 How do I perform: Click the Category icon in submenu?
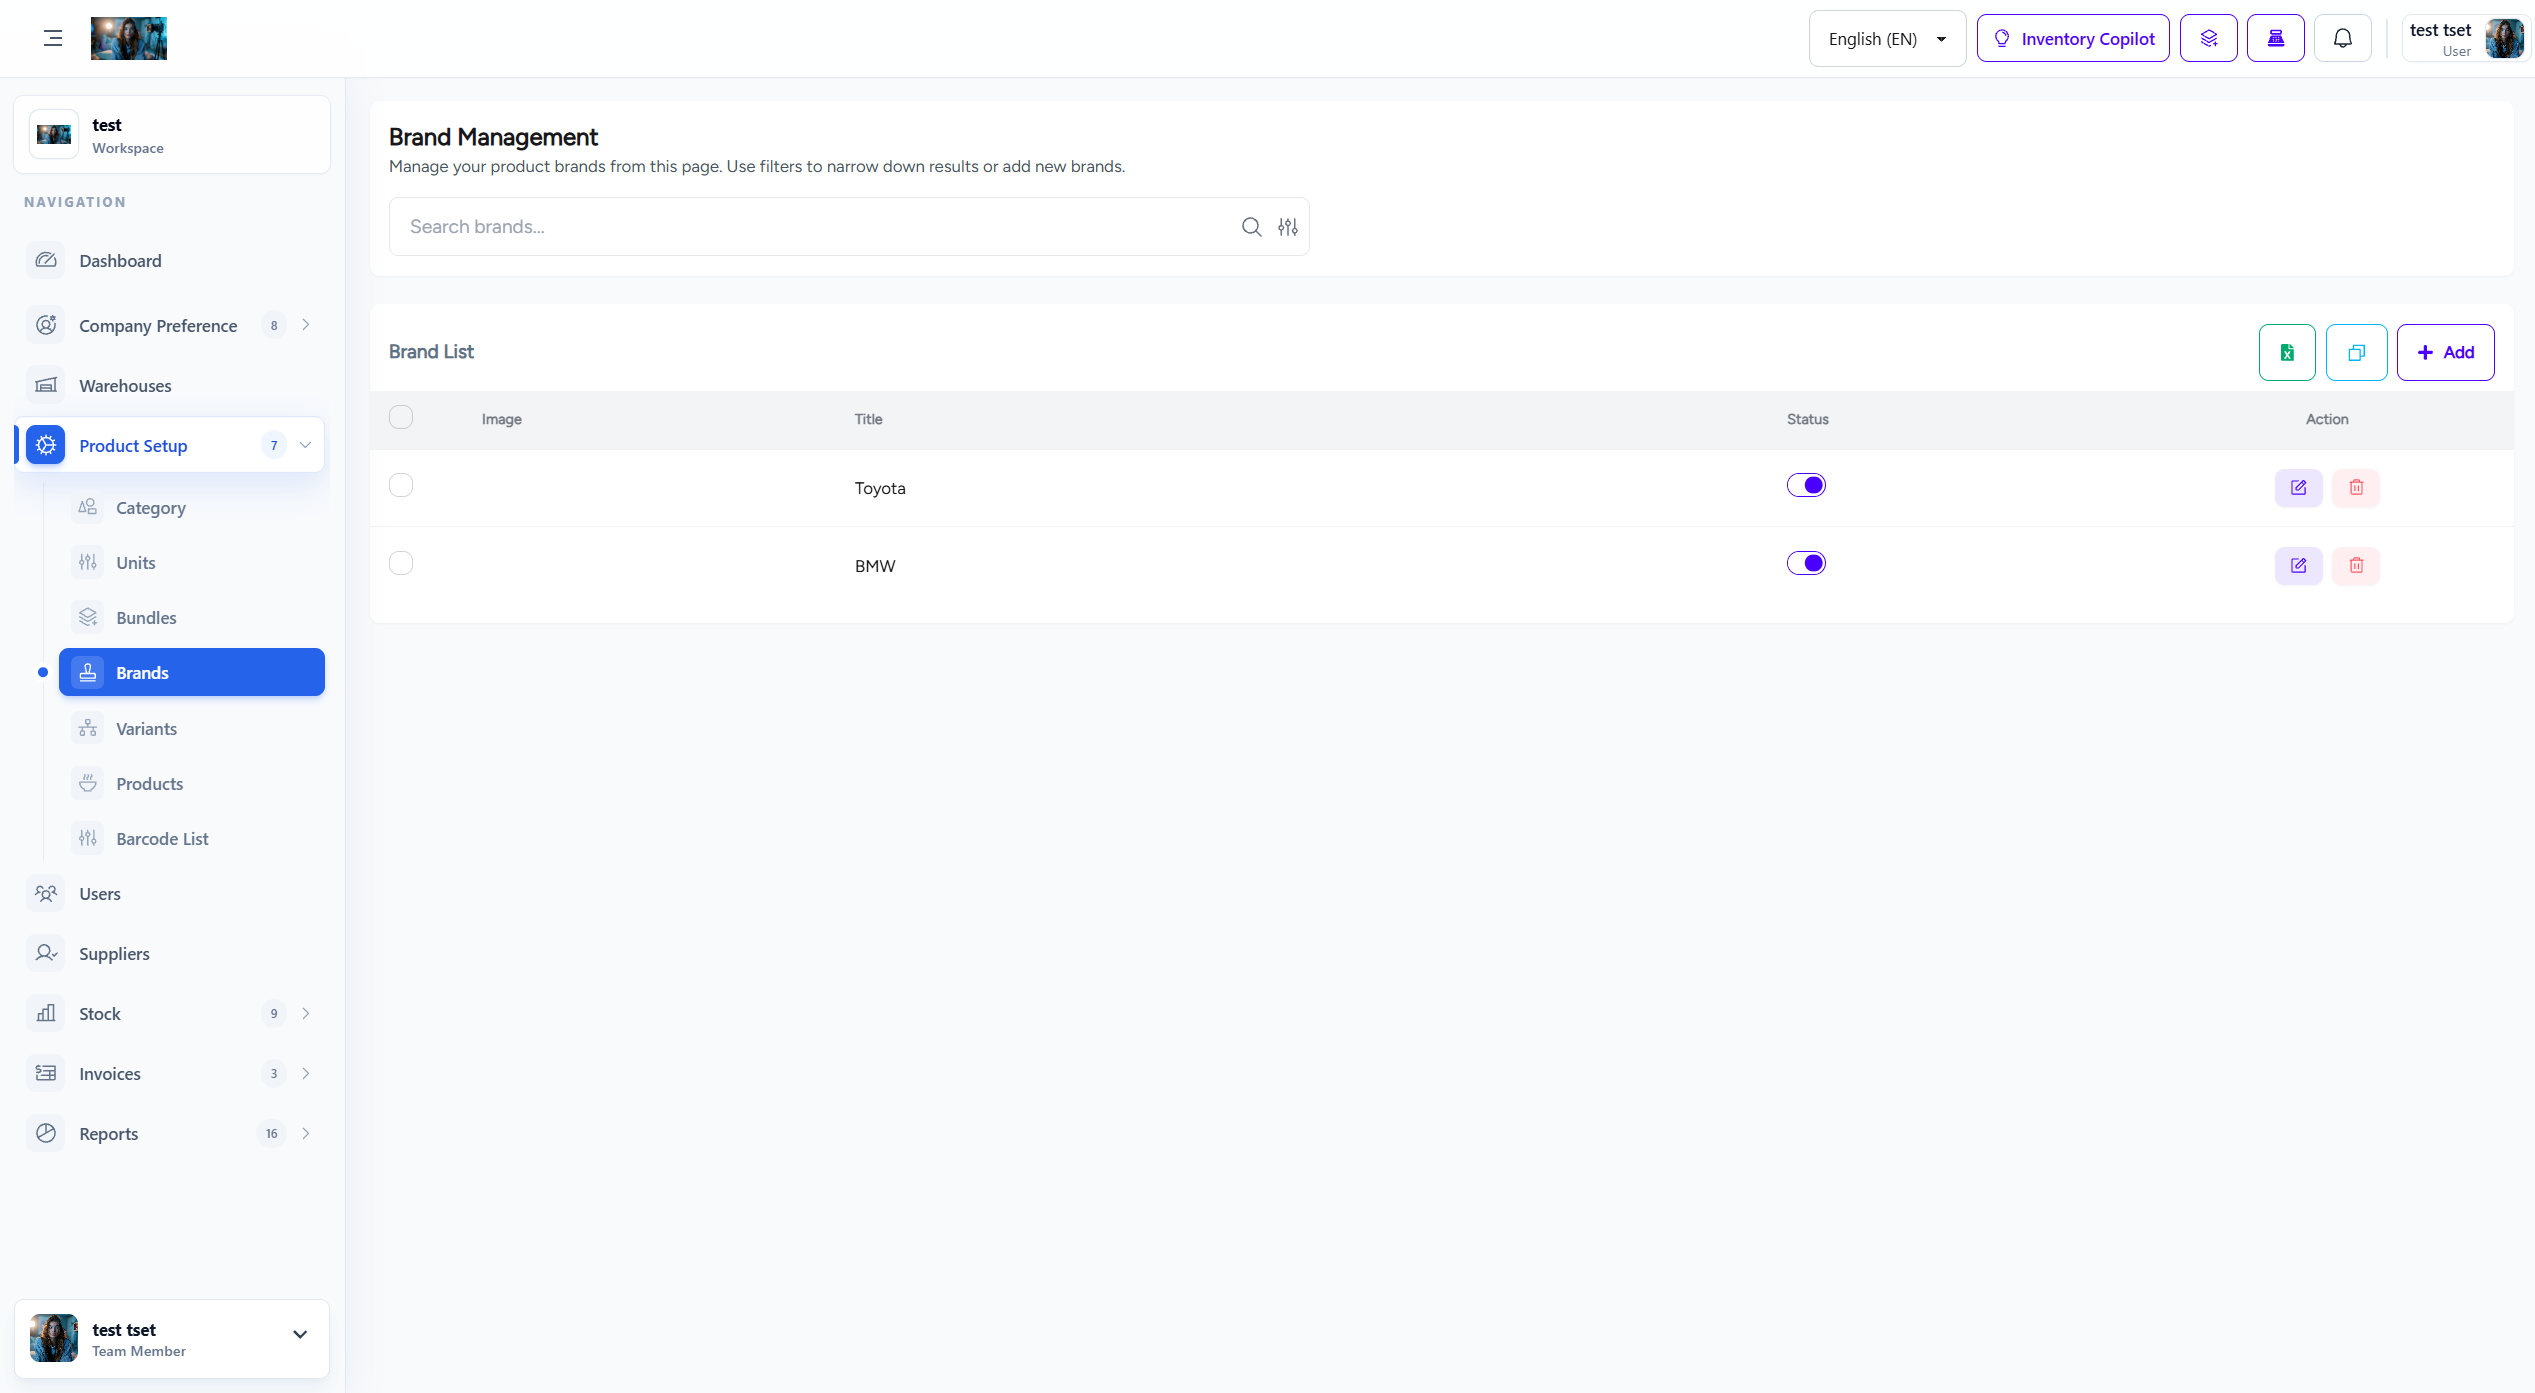click(88, 507)
